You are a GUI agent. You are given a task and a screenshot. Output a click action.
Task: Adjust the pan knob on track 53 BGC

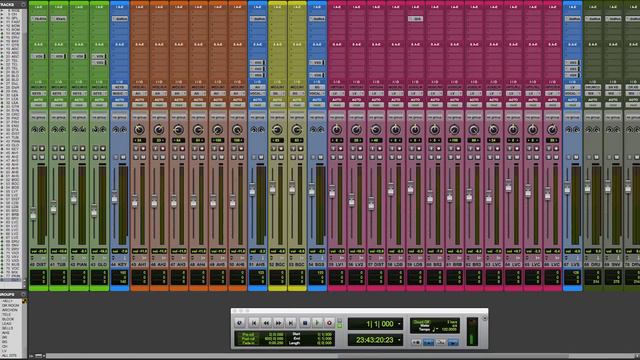pos(297,130)
